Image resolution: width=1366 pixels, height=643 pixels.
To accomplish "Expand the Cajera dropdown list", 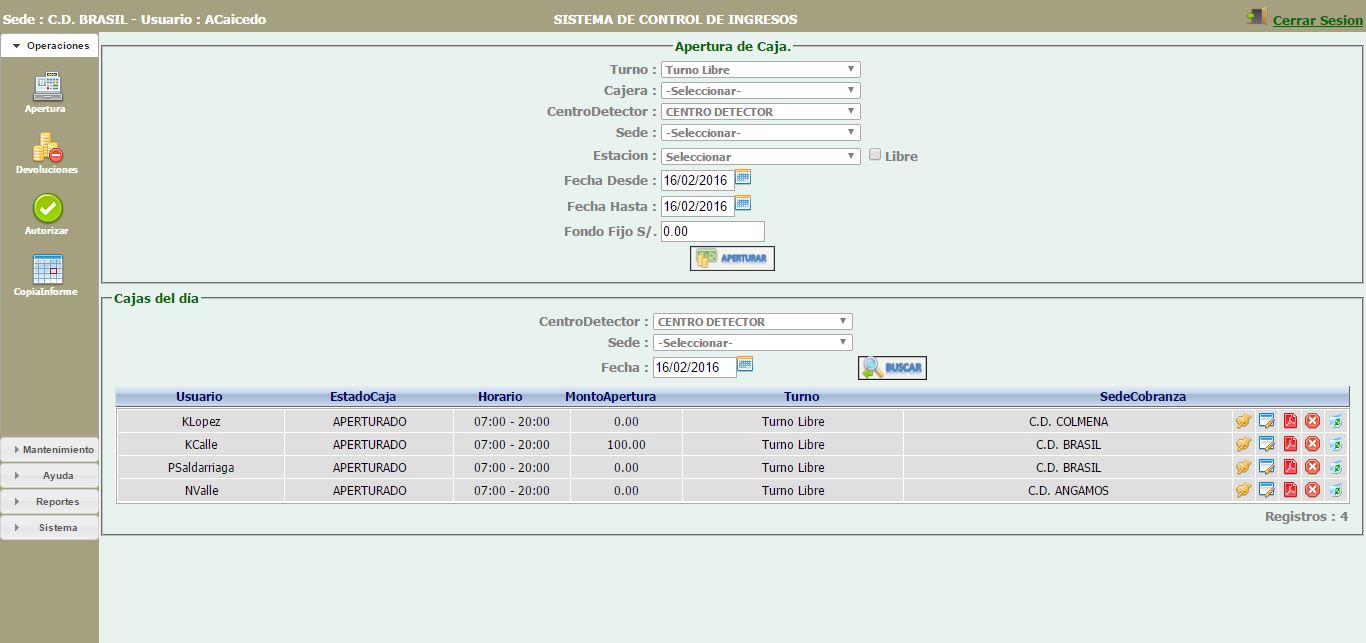I will pos(760,91).
